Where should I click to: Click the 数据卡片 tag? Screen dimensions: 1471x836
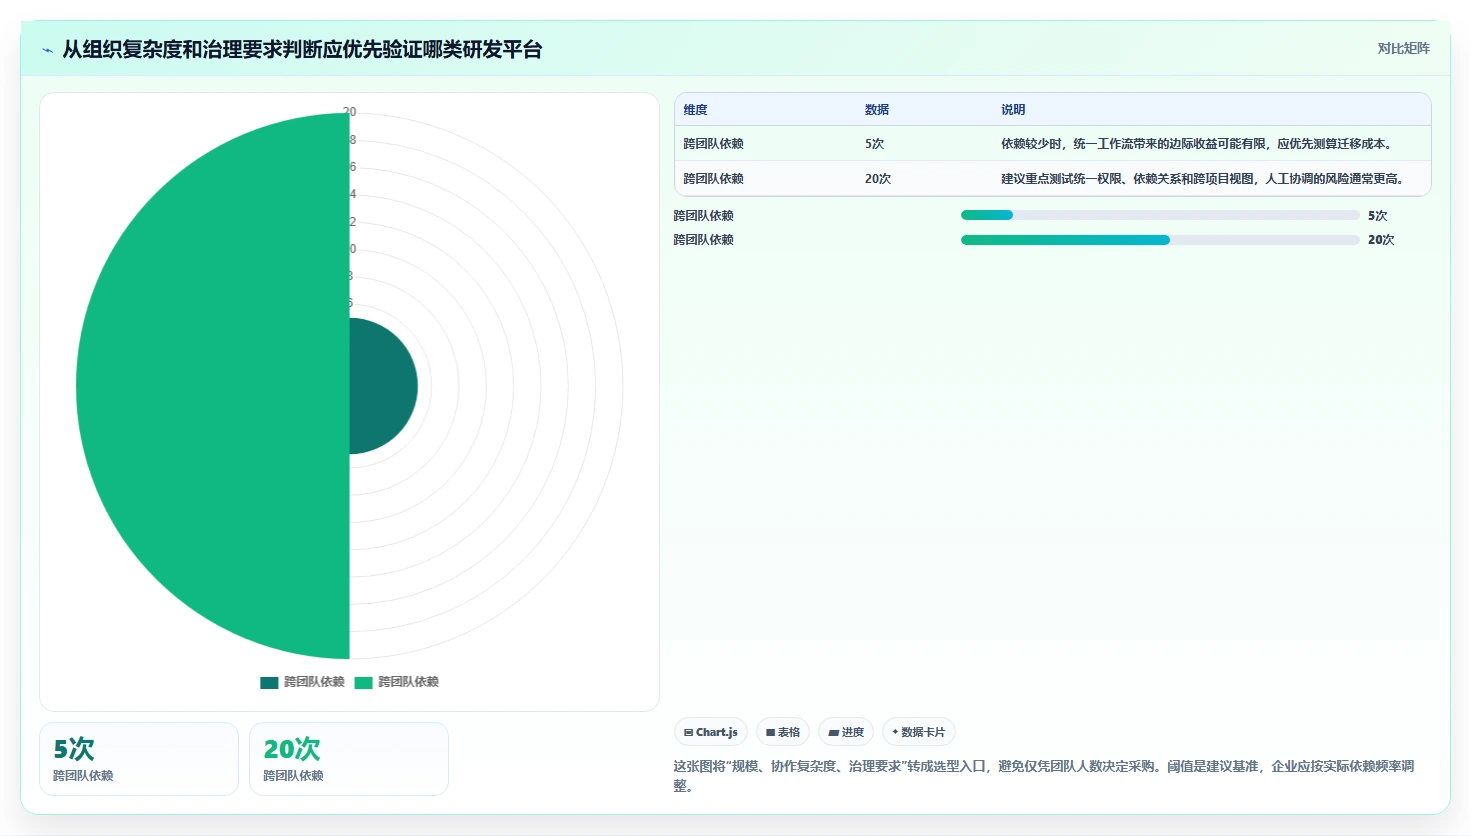[919, 732]
